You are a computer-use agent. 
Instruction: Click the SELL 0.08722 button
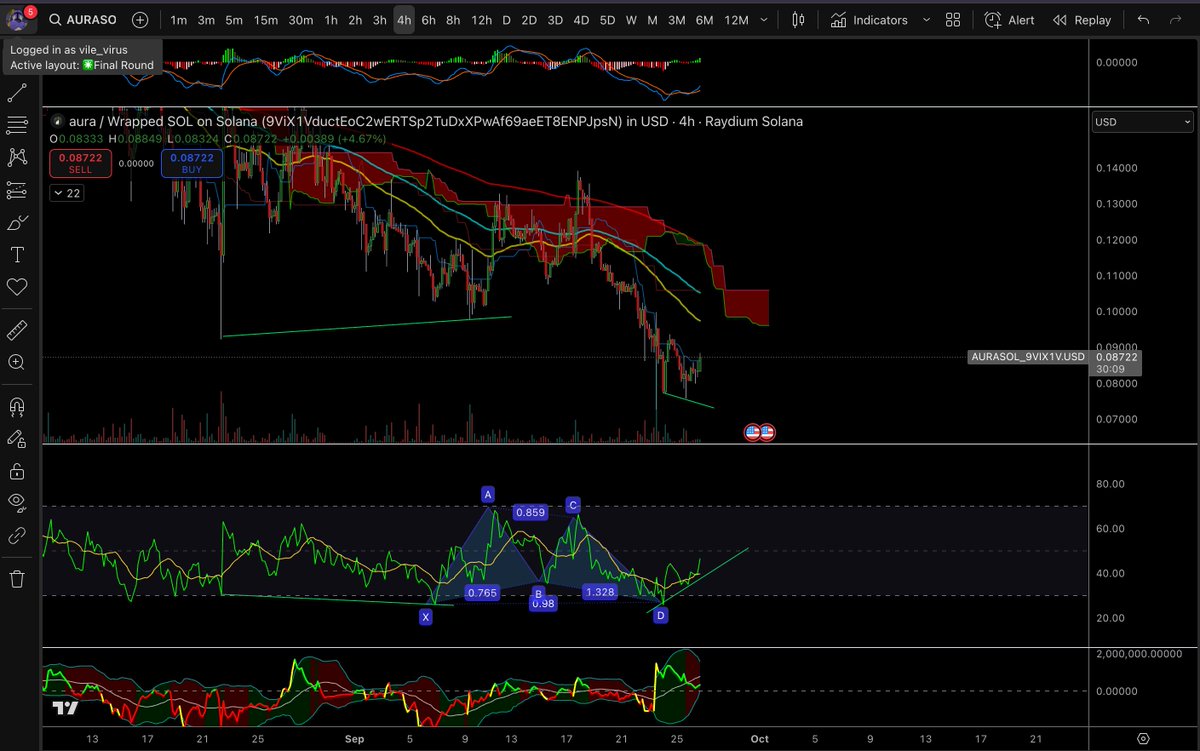pyautogui.click(x=80, y=162)
